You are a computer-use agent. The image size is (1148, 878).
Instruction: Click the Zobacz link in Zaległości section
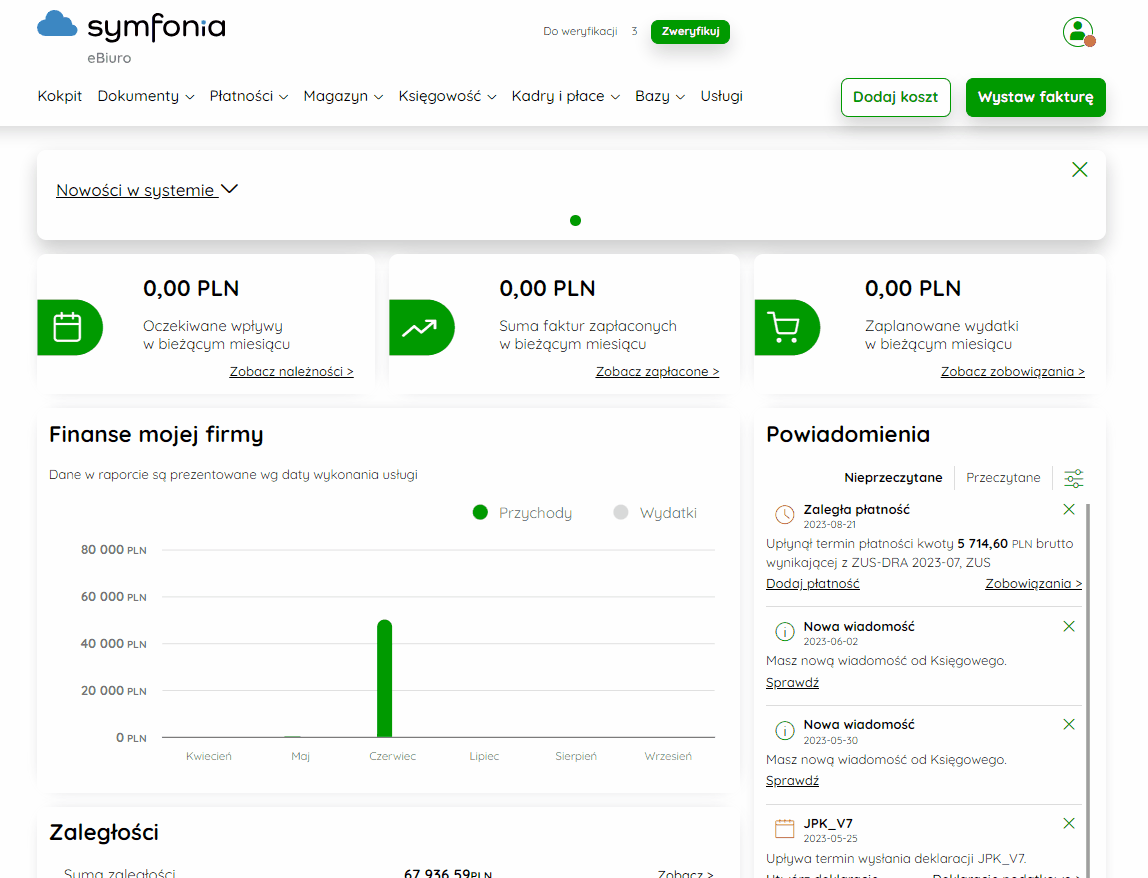(x=685, y=873)
